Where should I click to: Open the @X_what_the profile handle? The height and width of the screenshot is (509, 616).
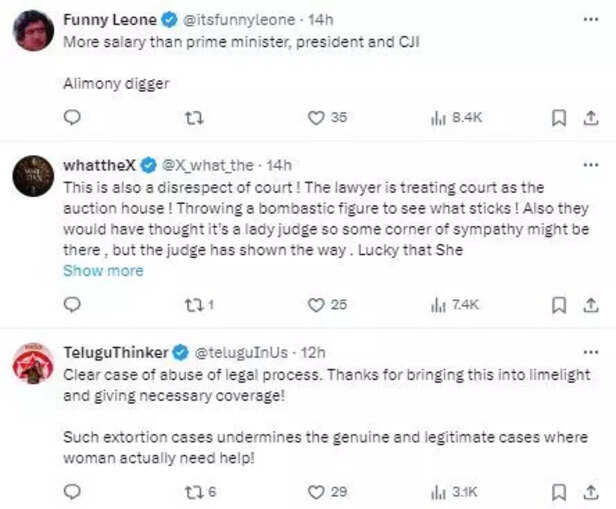coord(211,165)
